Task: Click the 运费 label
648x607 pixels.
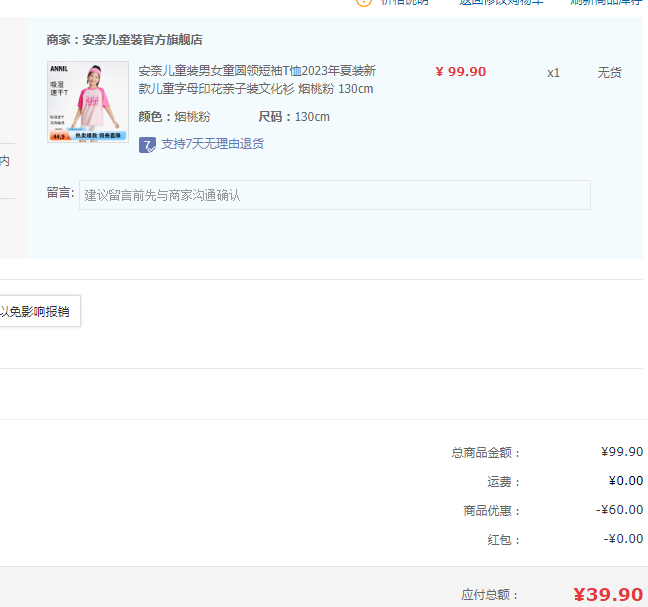Action: click(x=503, y=482)
